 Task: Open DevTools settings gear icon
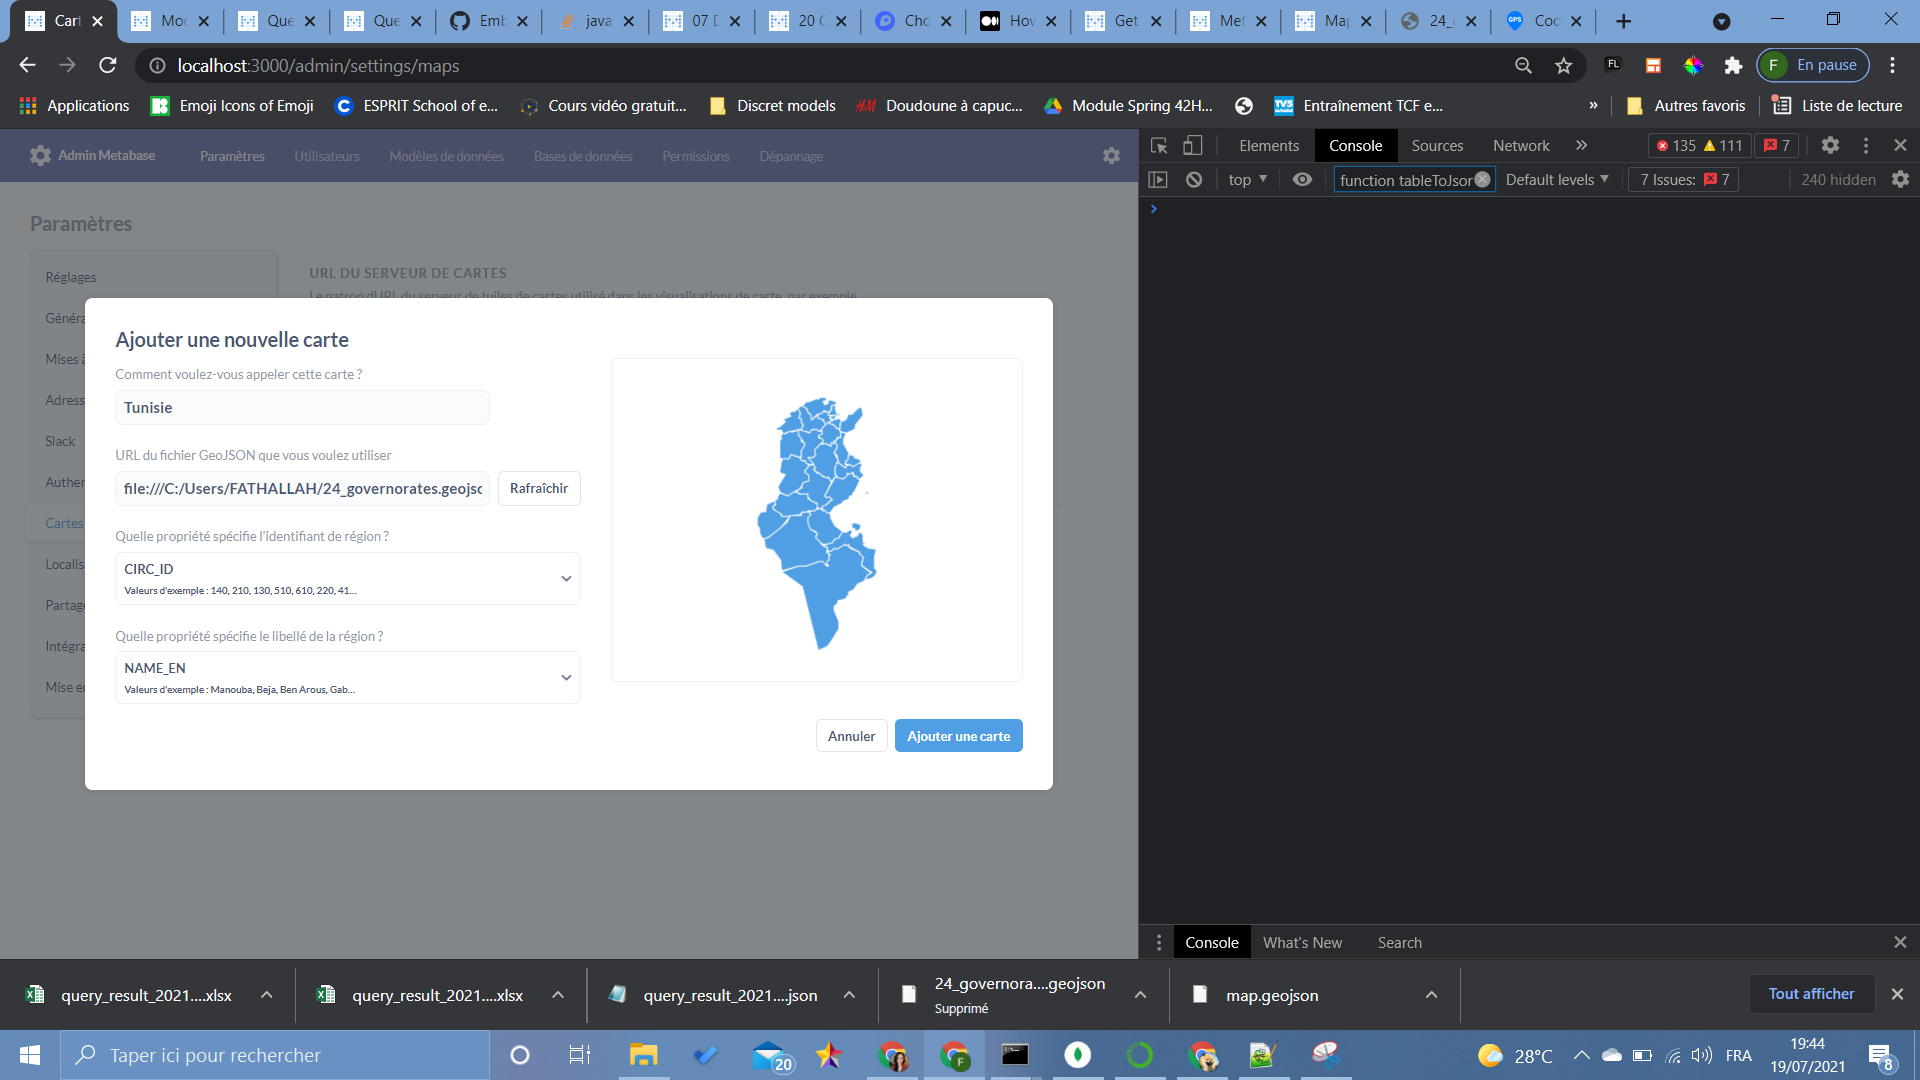[1830, 145]
